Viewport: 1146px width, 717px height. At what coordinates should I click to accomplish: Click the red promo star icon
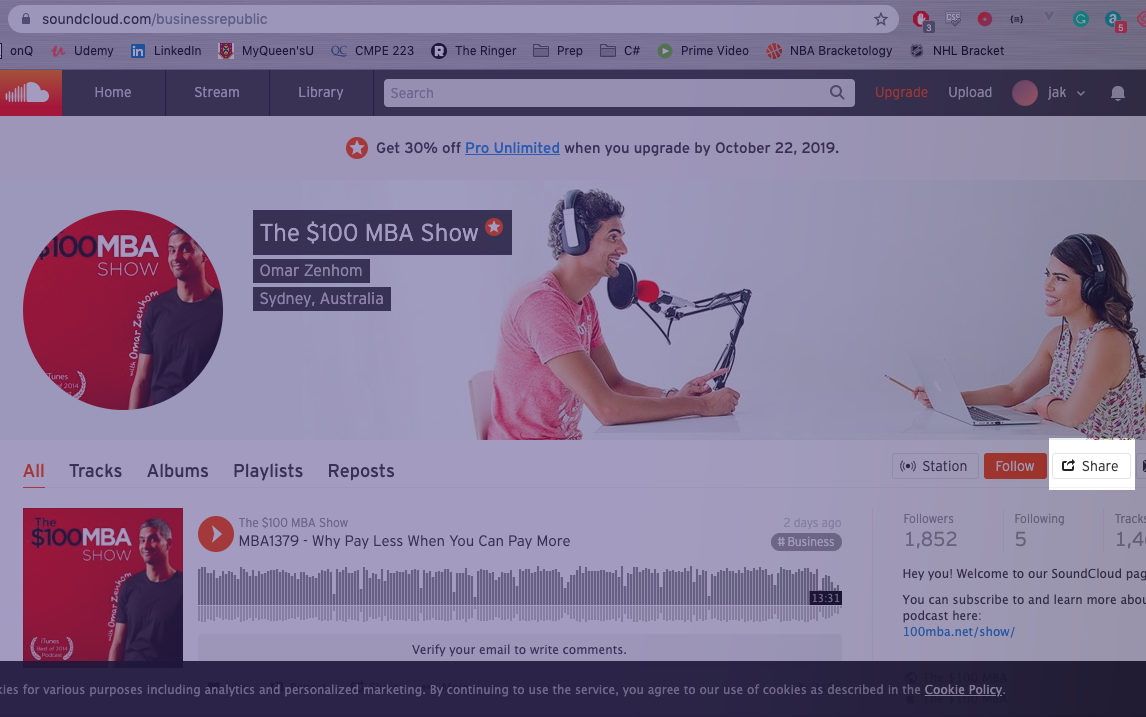click(x=357, y=148)
